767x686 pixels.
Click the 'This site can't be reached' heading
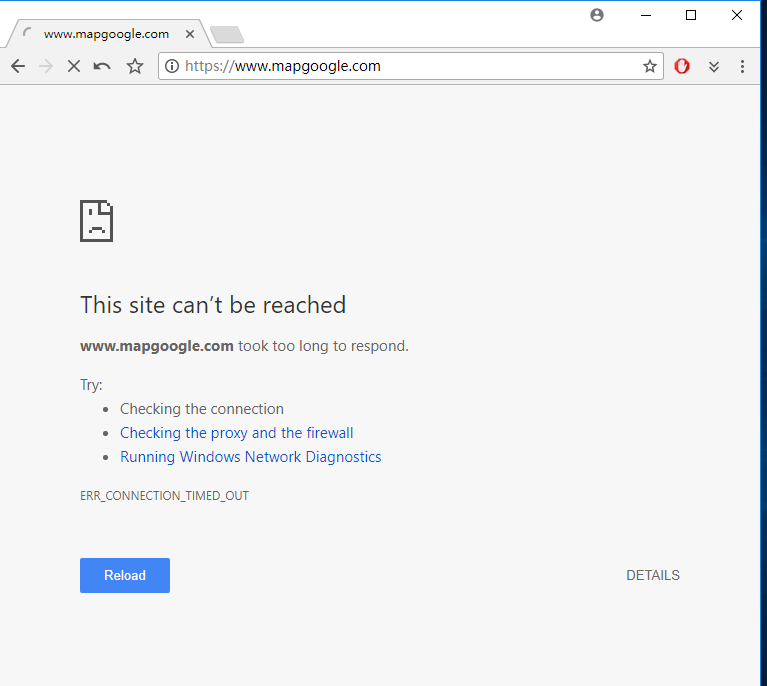tap(213, 305)
